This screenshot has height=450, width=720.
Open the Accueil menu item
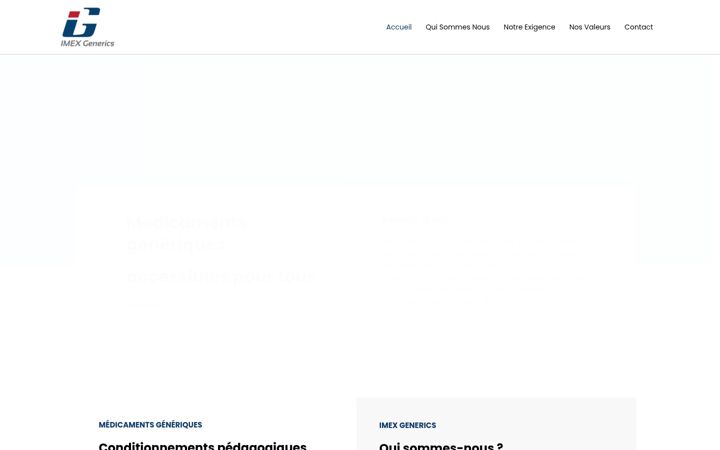399,27
